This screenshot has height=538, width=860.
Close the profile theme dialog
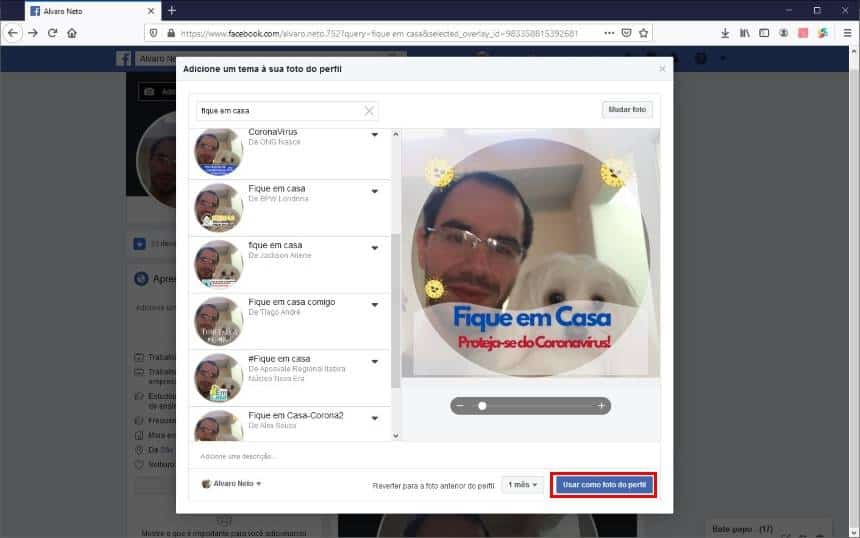(662, 69)
